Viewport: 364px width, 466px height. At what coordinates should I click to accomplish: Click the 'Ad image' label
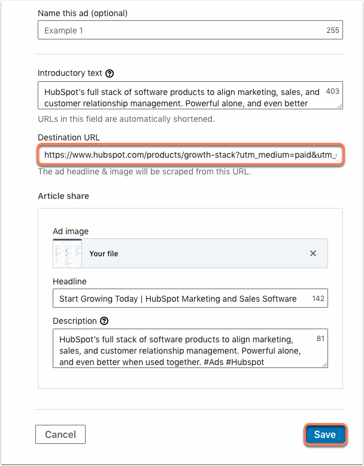coord(71,231)
